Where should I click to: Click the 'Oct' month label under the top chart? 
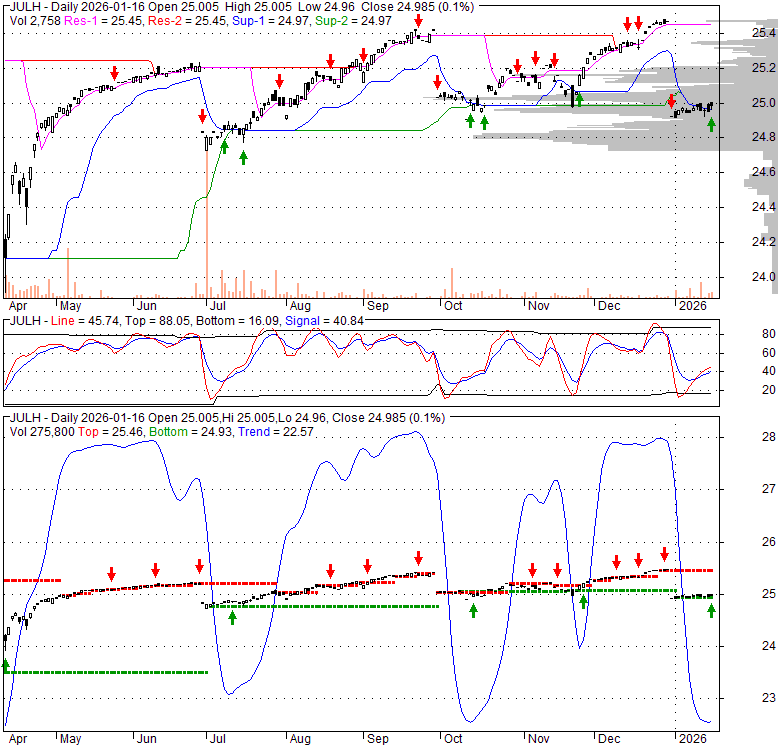(x=453, y=305)
